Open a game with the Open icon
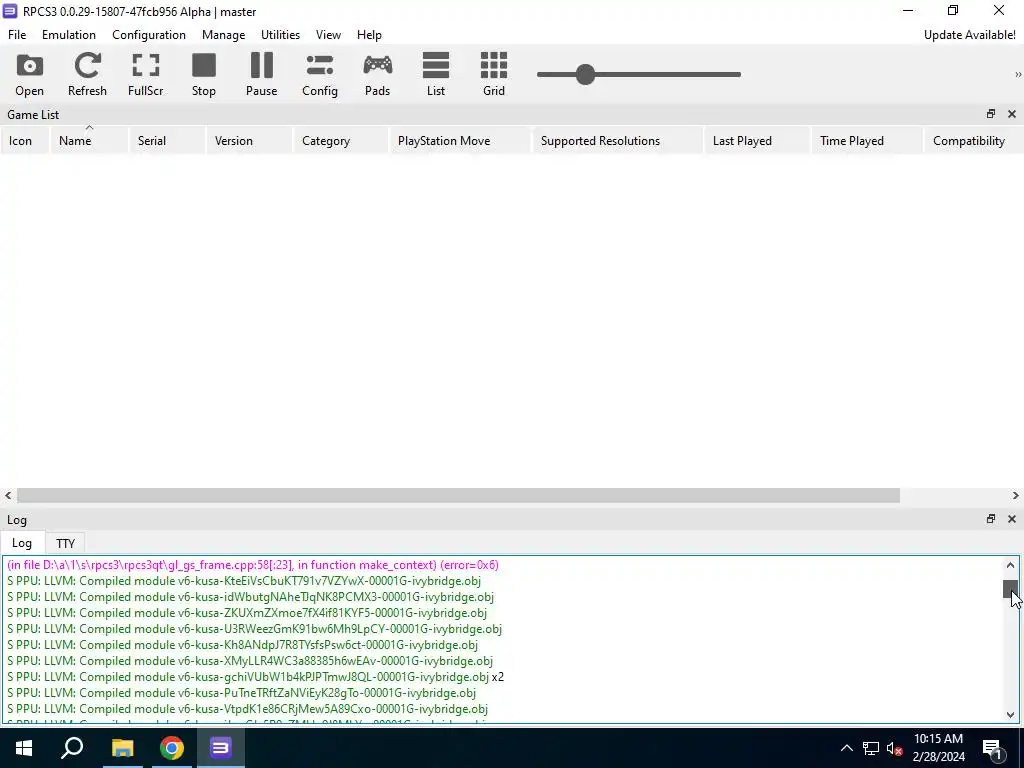The width and height of the screenshot is (1024, 768). click(29, 74)
